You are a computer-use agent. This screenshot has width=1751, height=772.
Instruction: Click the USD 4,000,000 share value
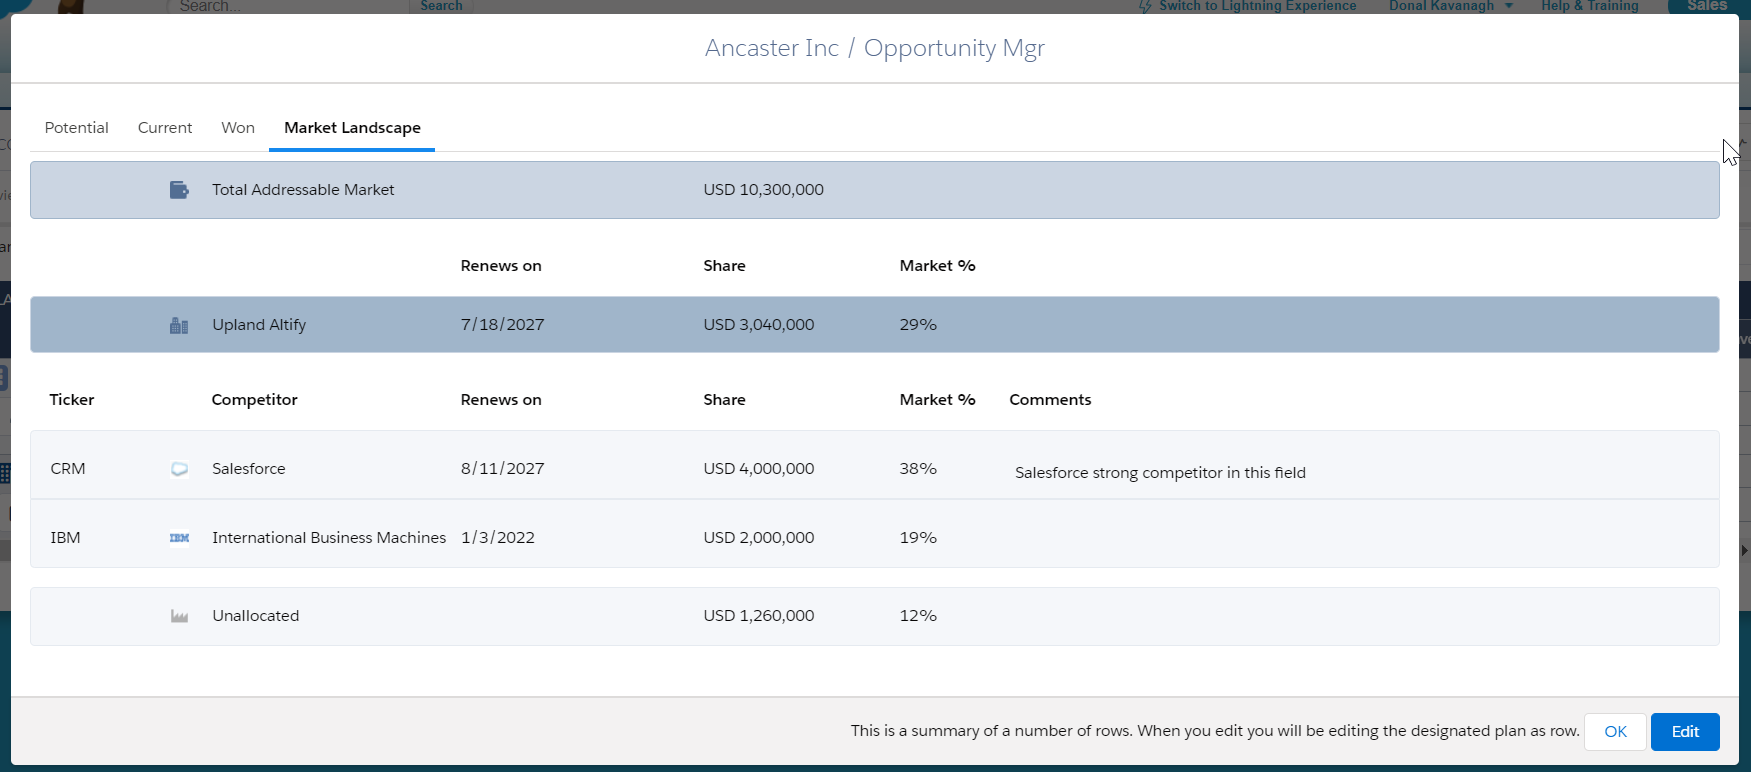758,469
